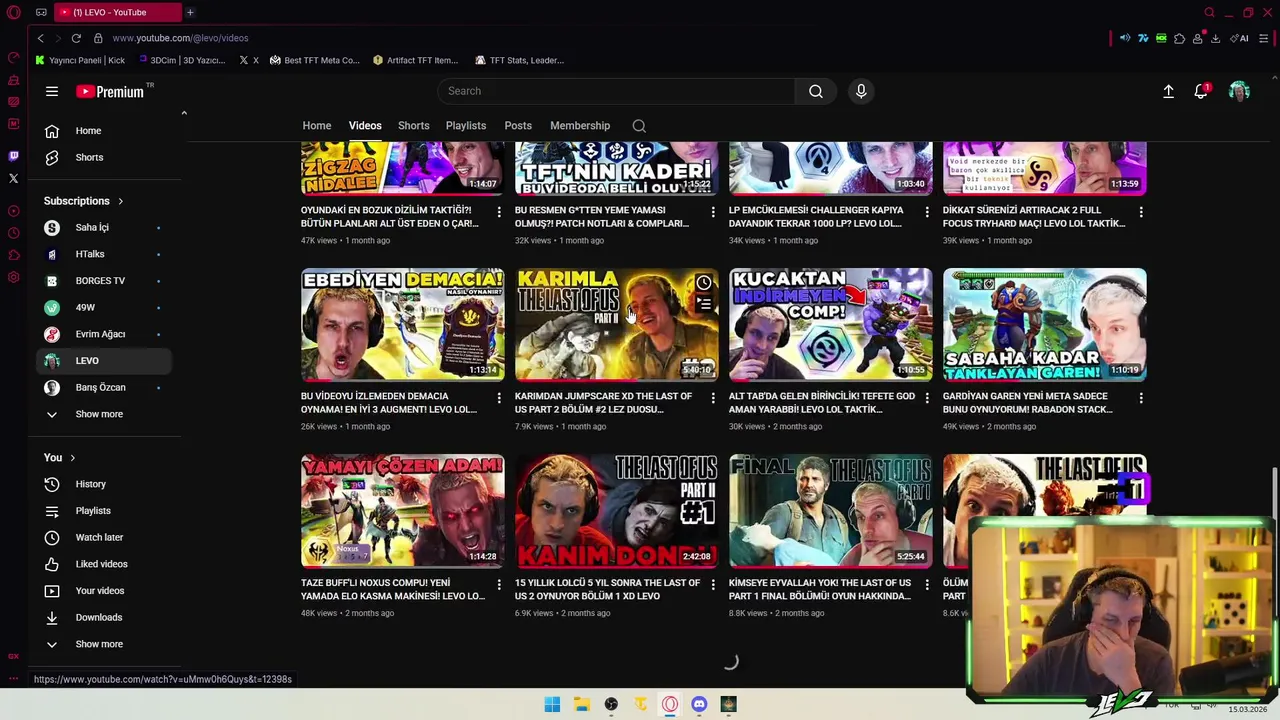Open Opera GX sidebar history clock
The width and height of the screenshot is (1280, 720).
click(13, 233)
